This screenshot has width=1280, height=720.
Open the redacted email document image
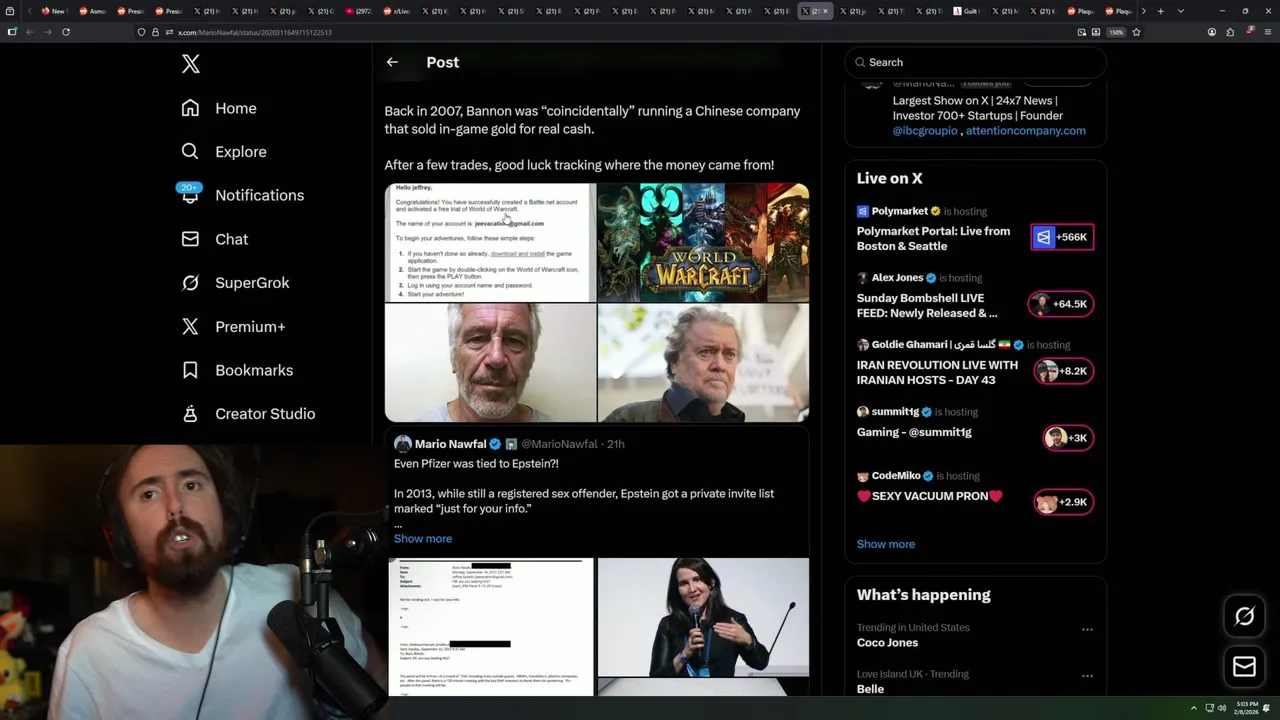coord(491,626)
